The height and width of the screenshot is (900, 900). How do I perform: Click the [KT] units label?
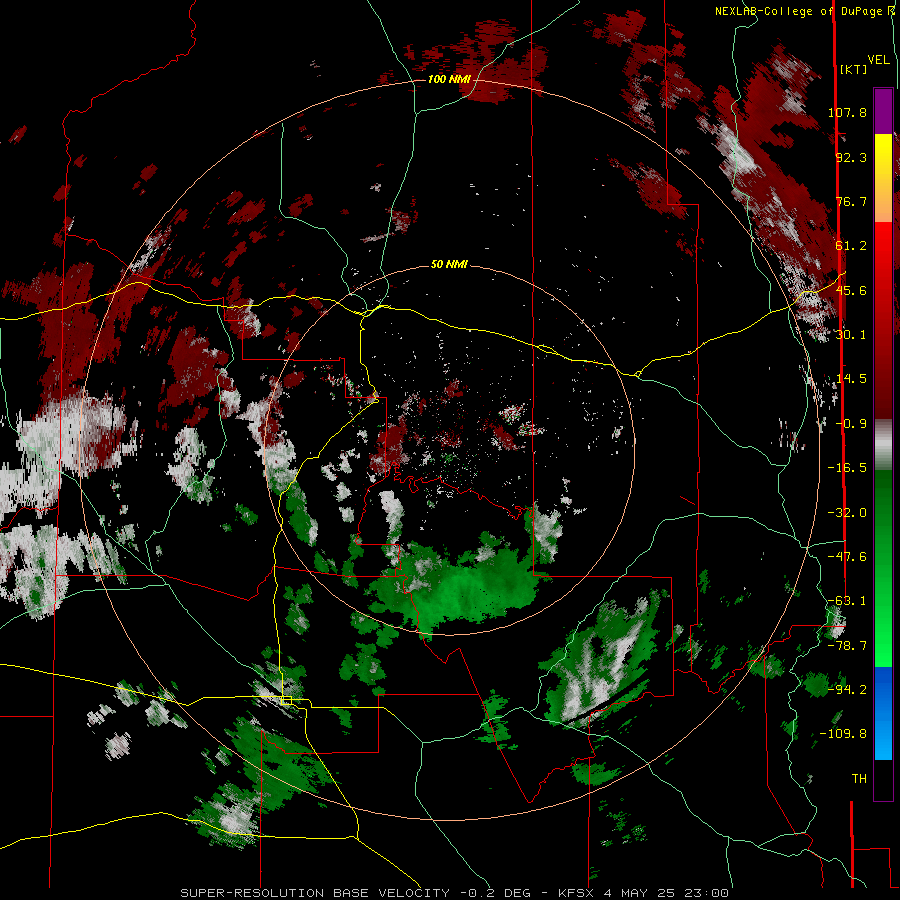click(x=853, y=69)
